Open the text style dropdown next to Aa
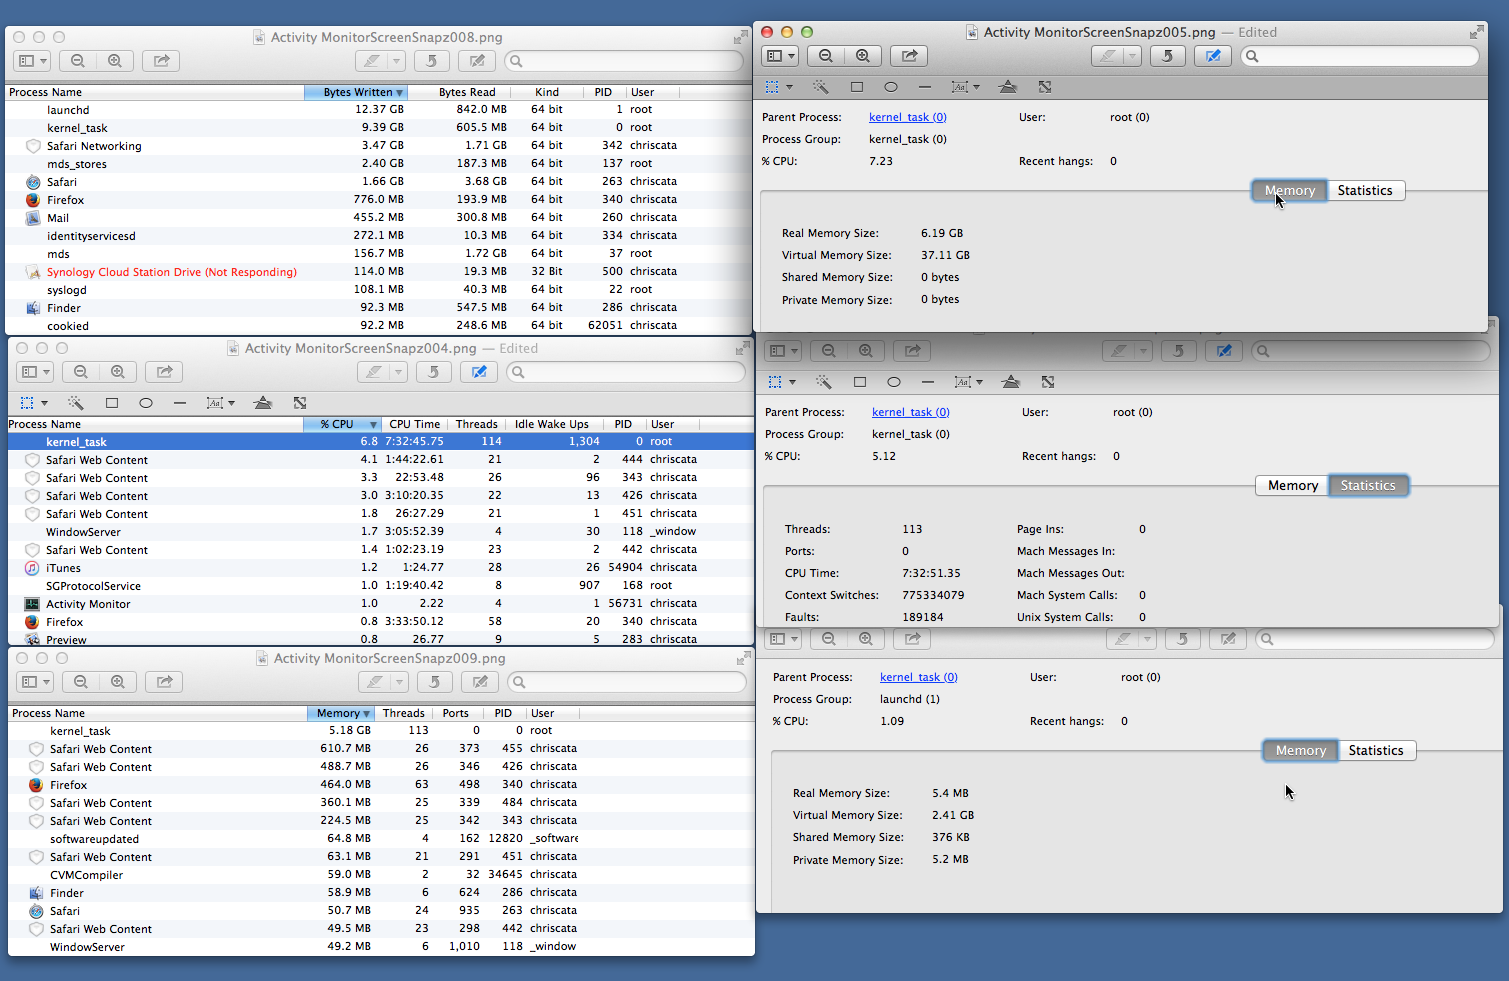The width and height of the screenshot is (1509, 981). pyautogui.click(x=974, y=87)
